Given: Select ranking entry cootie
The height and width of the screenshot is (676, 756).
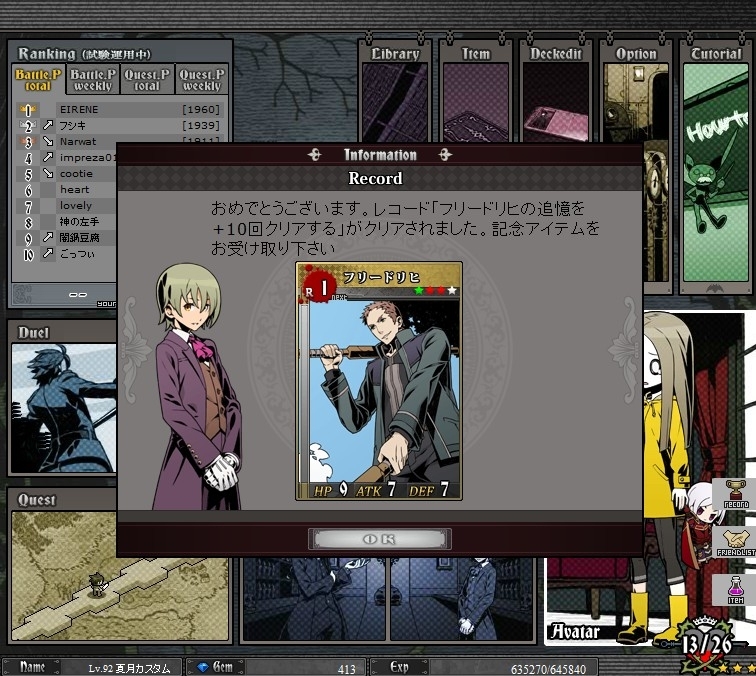Looking at the screenshot, I should (x=76, y=174).
